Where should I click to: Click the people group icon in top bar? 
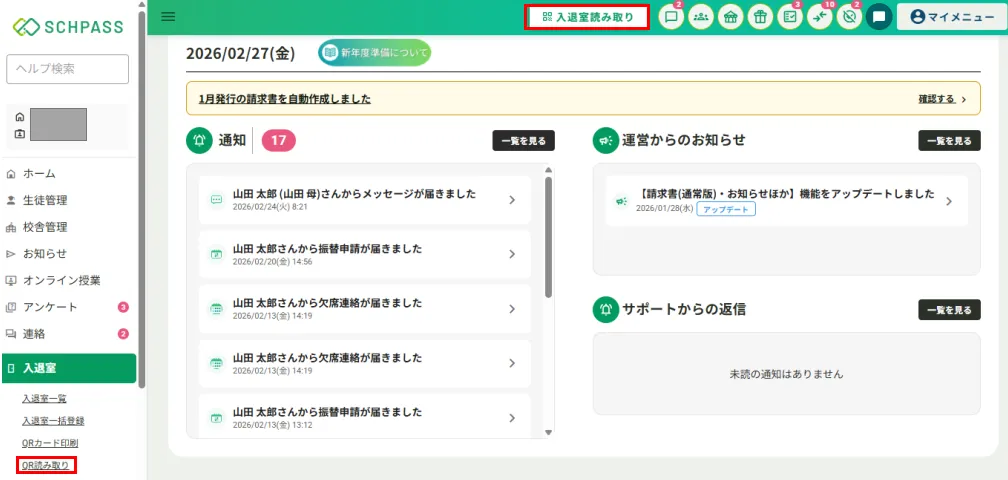tap(701, 17)
